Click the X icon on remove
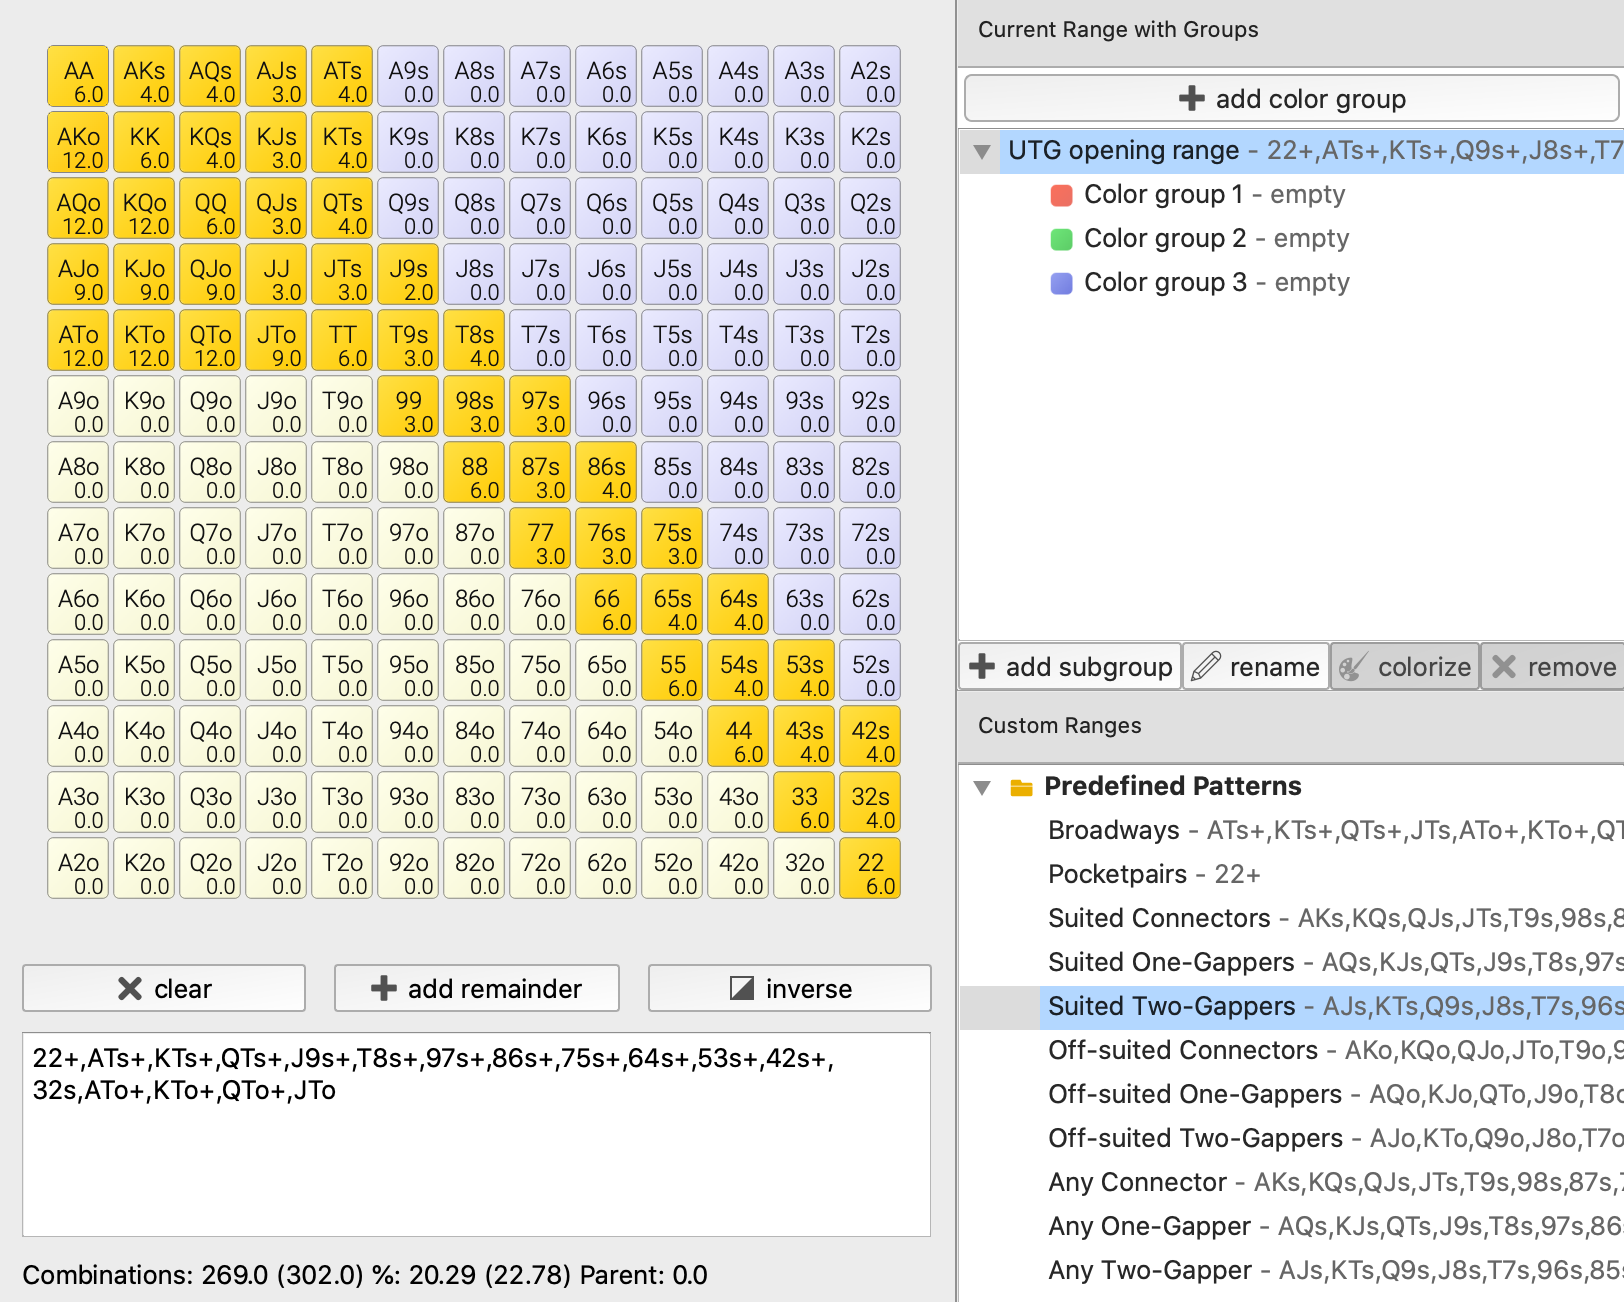Viewport: 1624px width, 1302px height. click(1504, 666)
